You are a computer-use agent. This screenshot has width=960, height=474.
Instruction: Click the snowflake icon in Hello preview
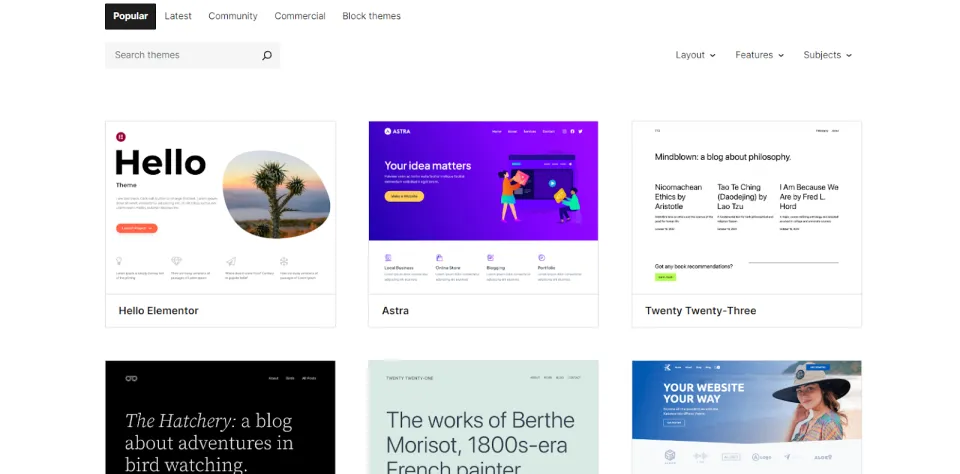coord(284,261)
